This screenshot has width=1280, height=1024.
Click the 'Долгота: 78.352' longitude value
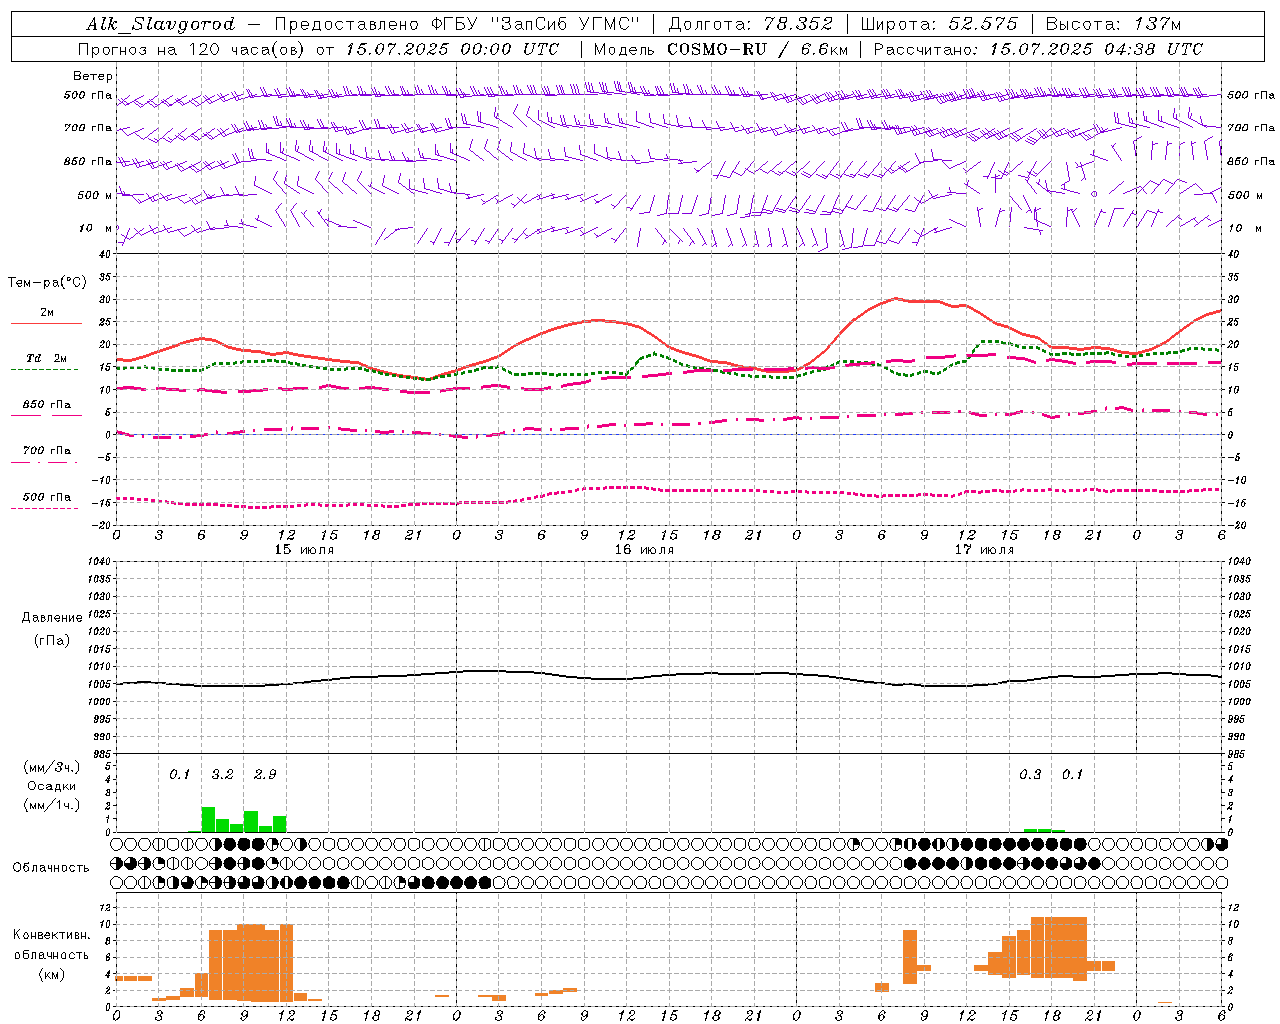[x=750, y=24]
